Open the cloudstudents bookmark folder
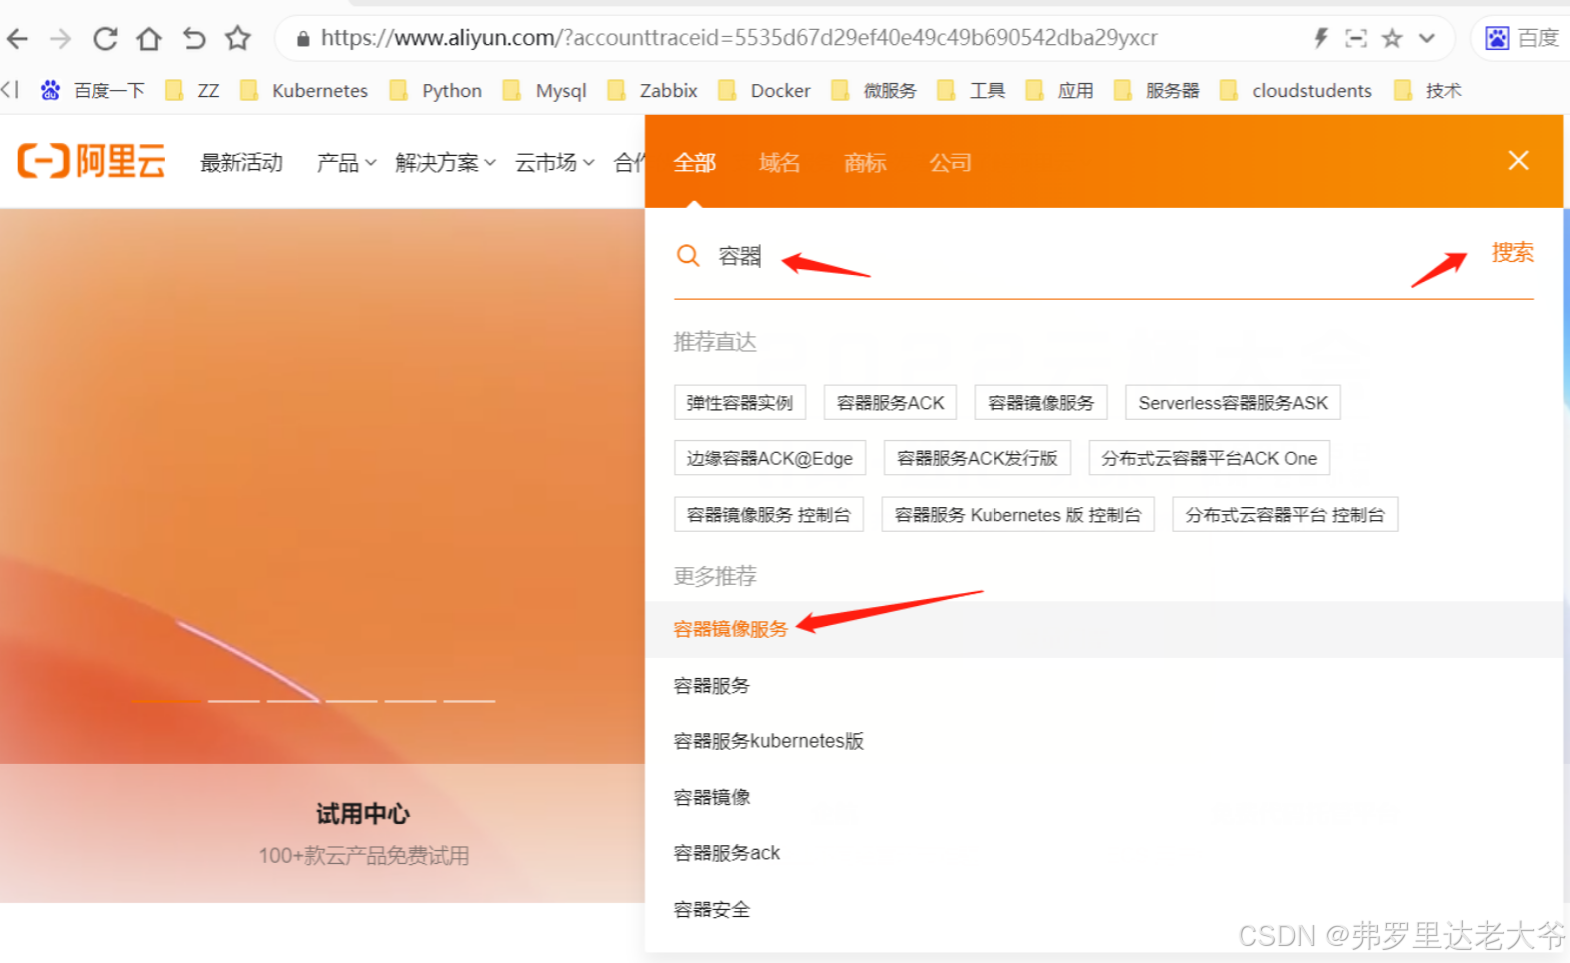This screenshot has height=963, width=1570. [x=1296, y=91]
